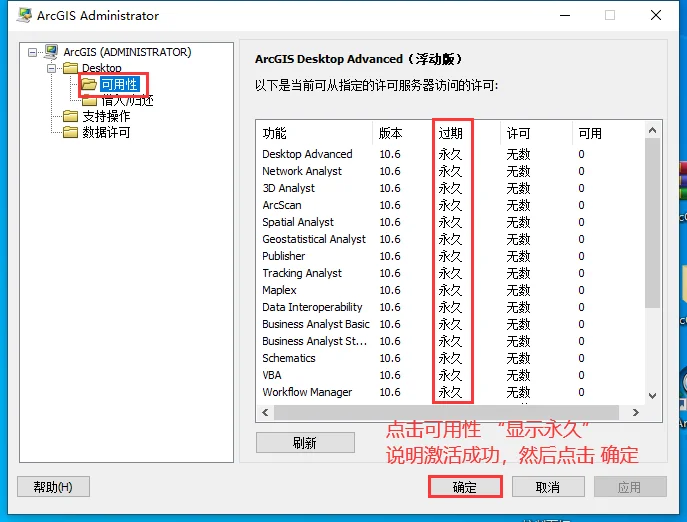Select the 支持操作 tree item
The image size is (687, 522).
(x=106, y=116)
